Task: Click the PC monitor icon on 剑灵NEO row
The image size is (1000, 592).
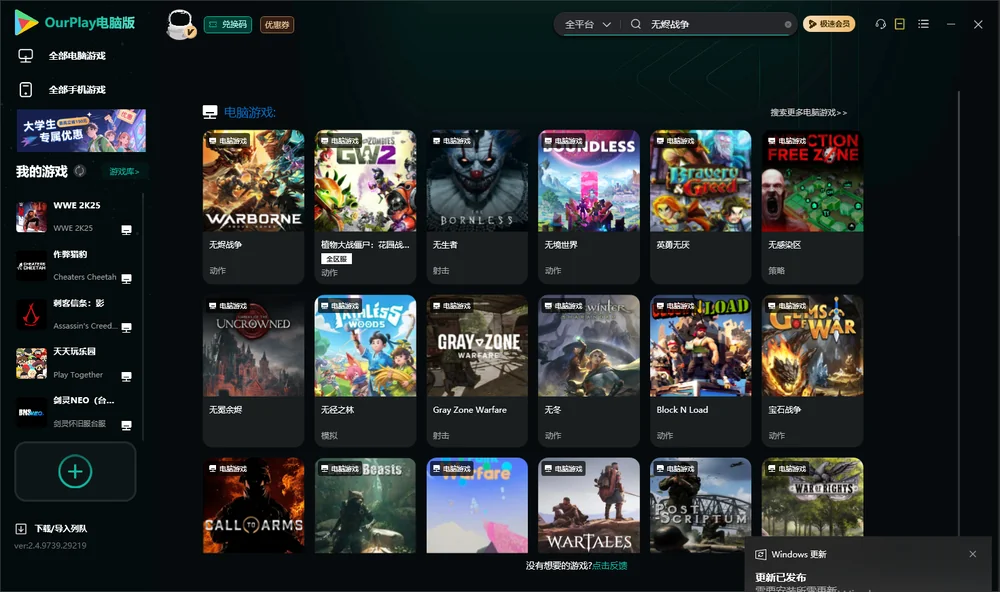Action: point(126,426)
